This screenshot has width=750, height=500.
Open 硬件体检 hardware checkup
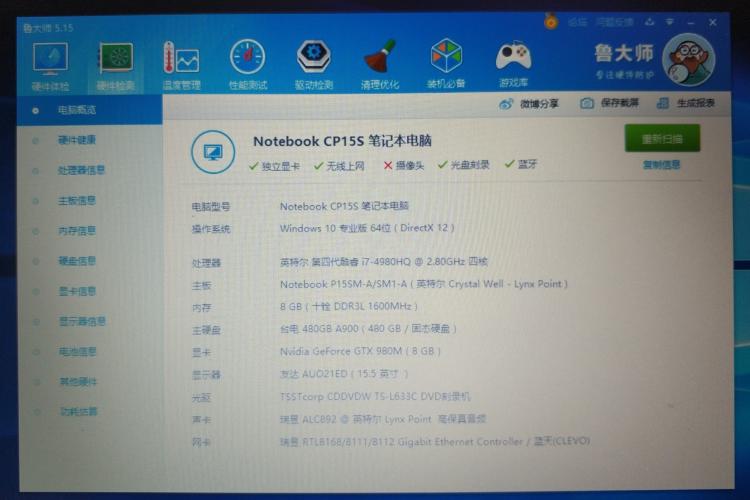(x=50, y=66)
